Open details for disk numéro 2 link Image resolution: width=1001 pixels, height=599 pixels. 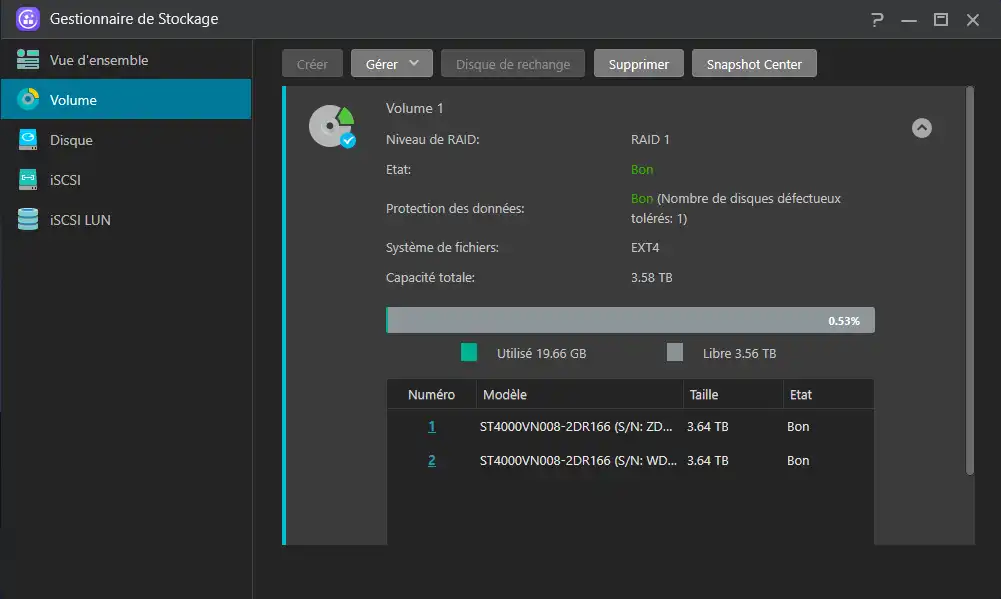point(431,461)
